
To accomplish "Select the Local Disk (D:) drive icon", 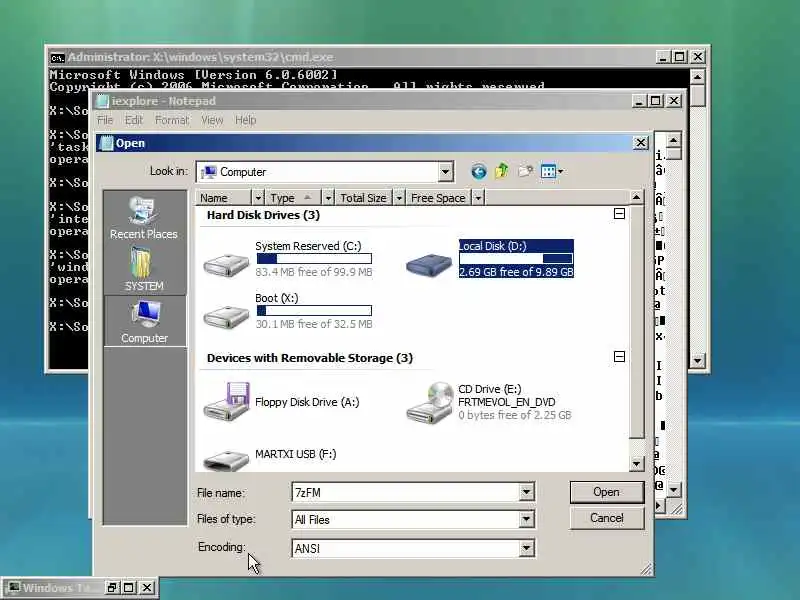I will click(429, 264).
